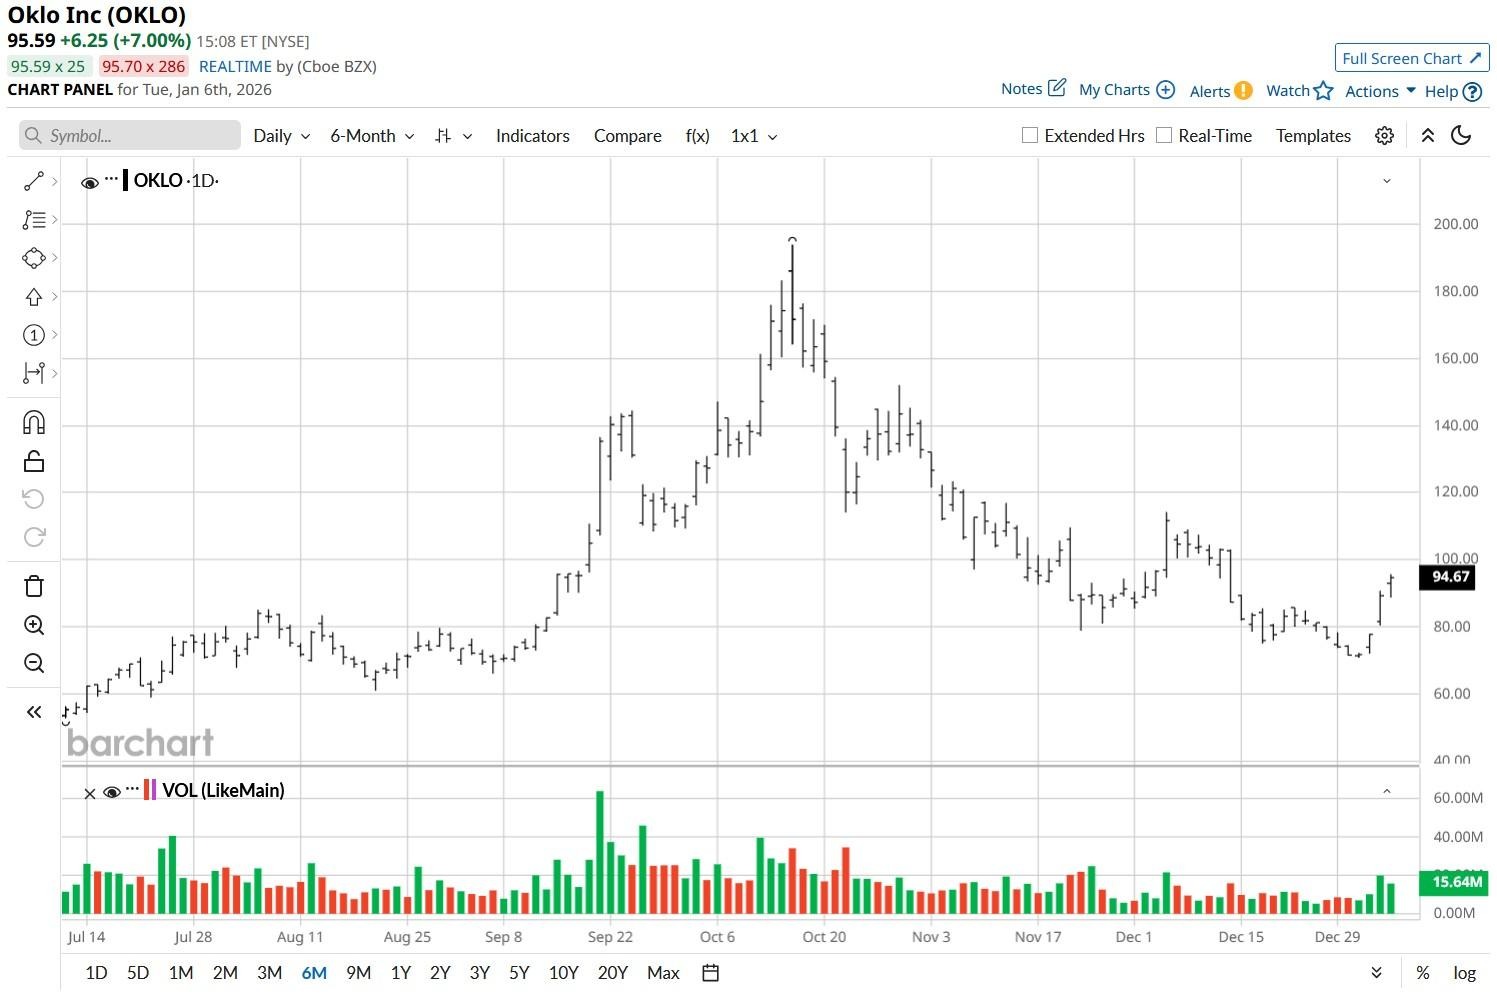Select the arrow marker tool
This screenshot has width=1497, height=996.
tap(33, 297)
